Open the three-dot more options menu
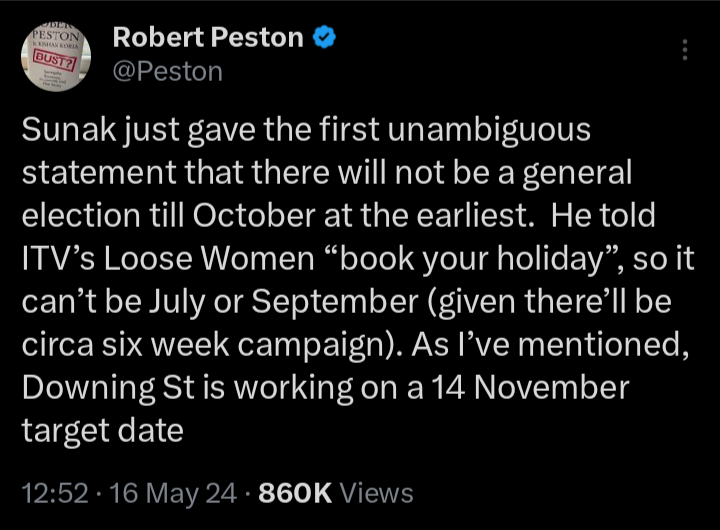This screenshot has height=530, width=720. pos(685,50)
